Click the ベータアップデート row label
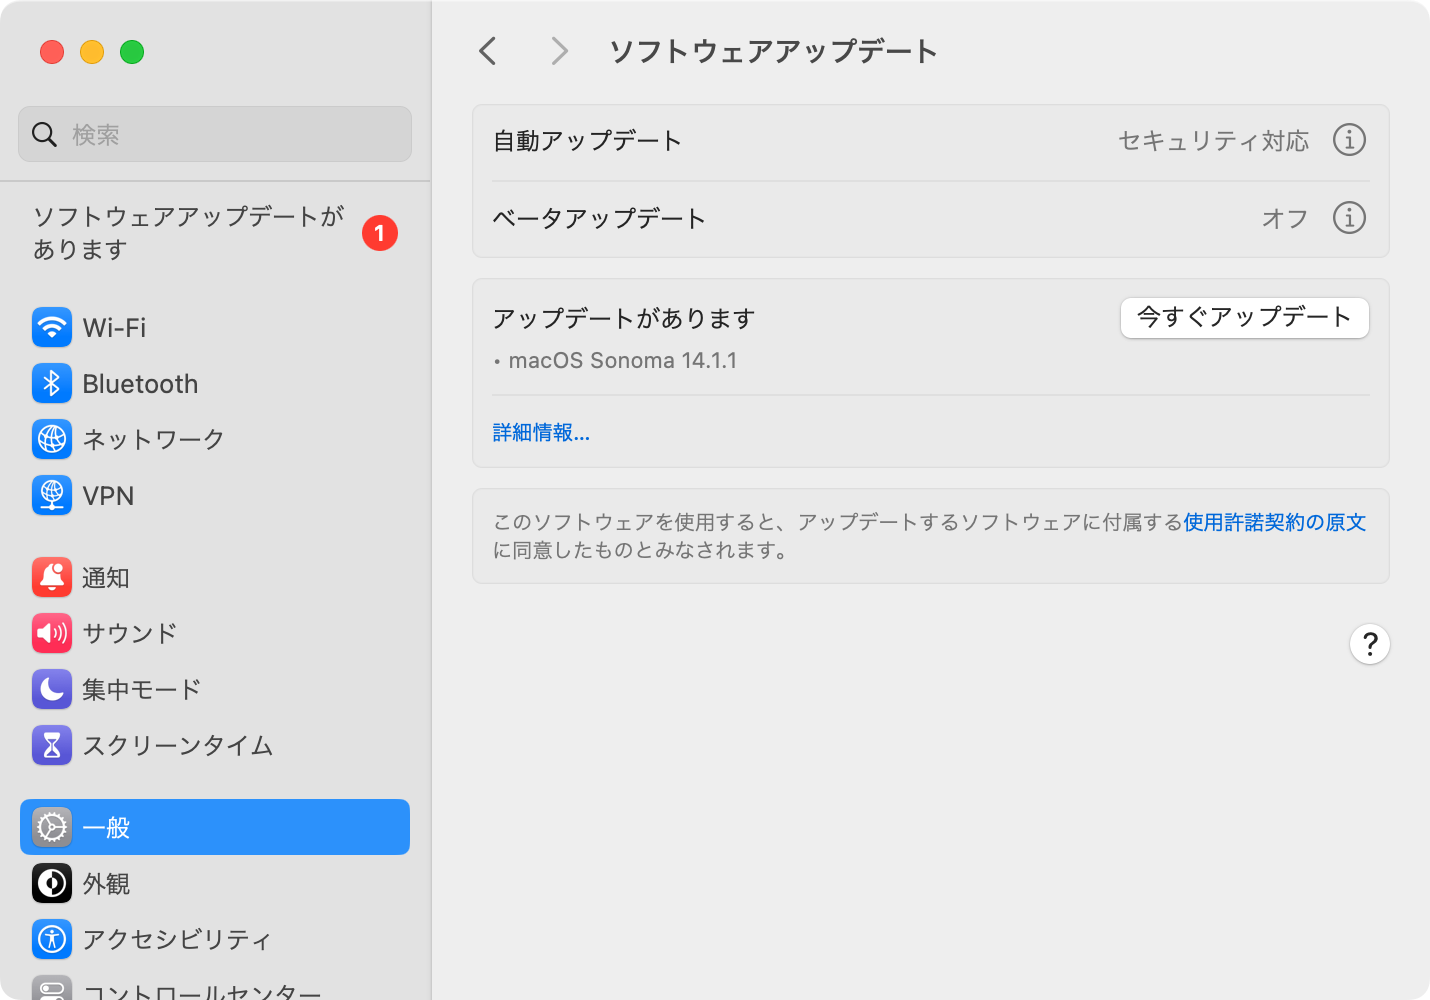Viewport: 1430px width, 1000px height. [x=599, y=218]
